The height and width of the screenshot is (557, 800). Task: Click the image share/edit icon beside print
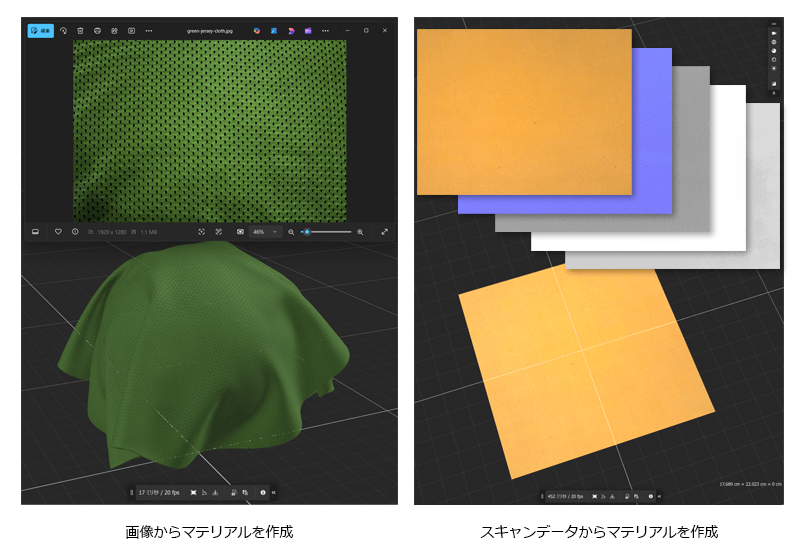114,31
